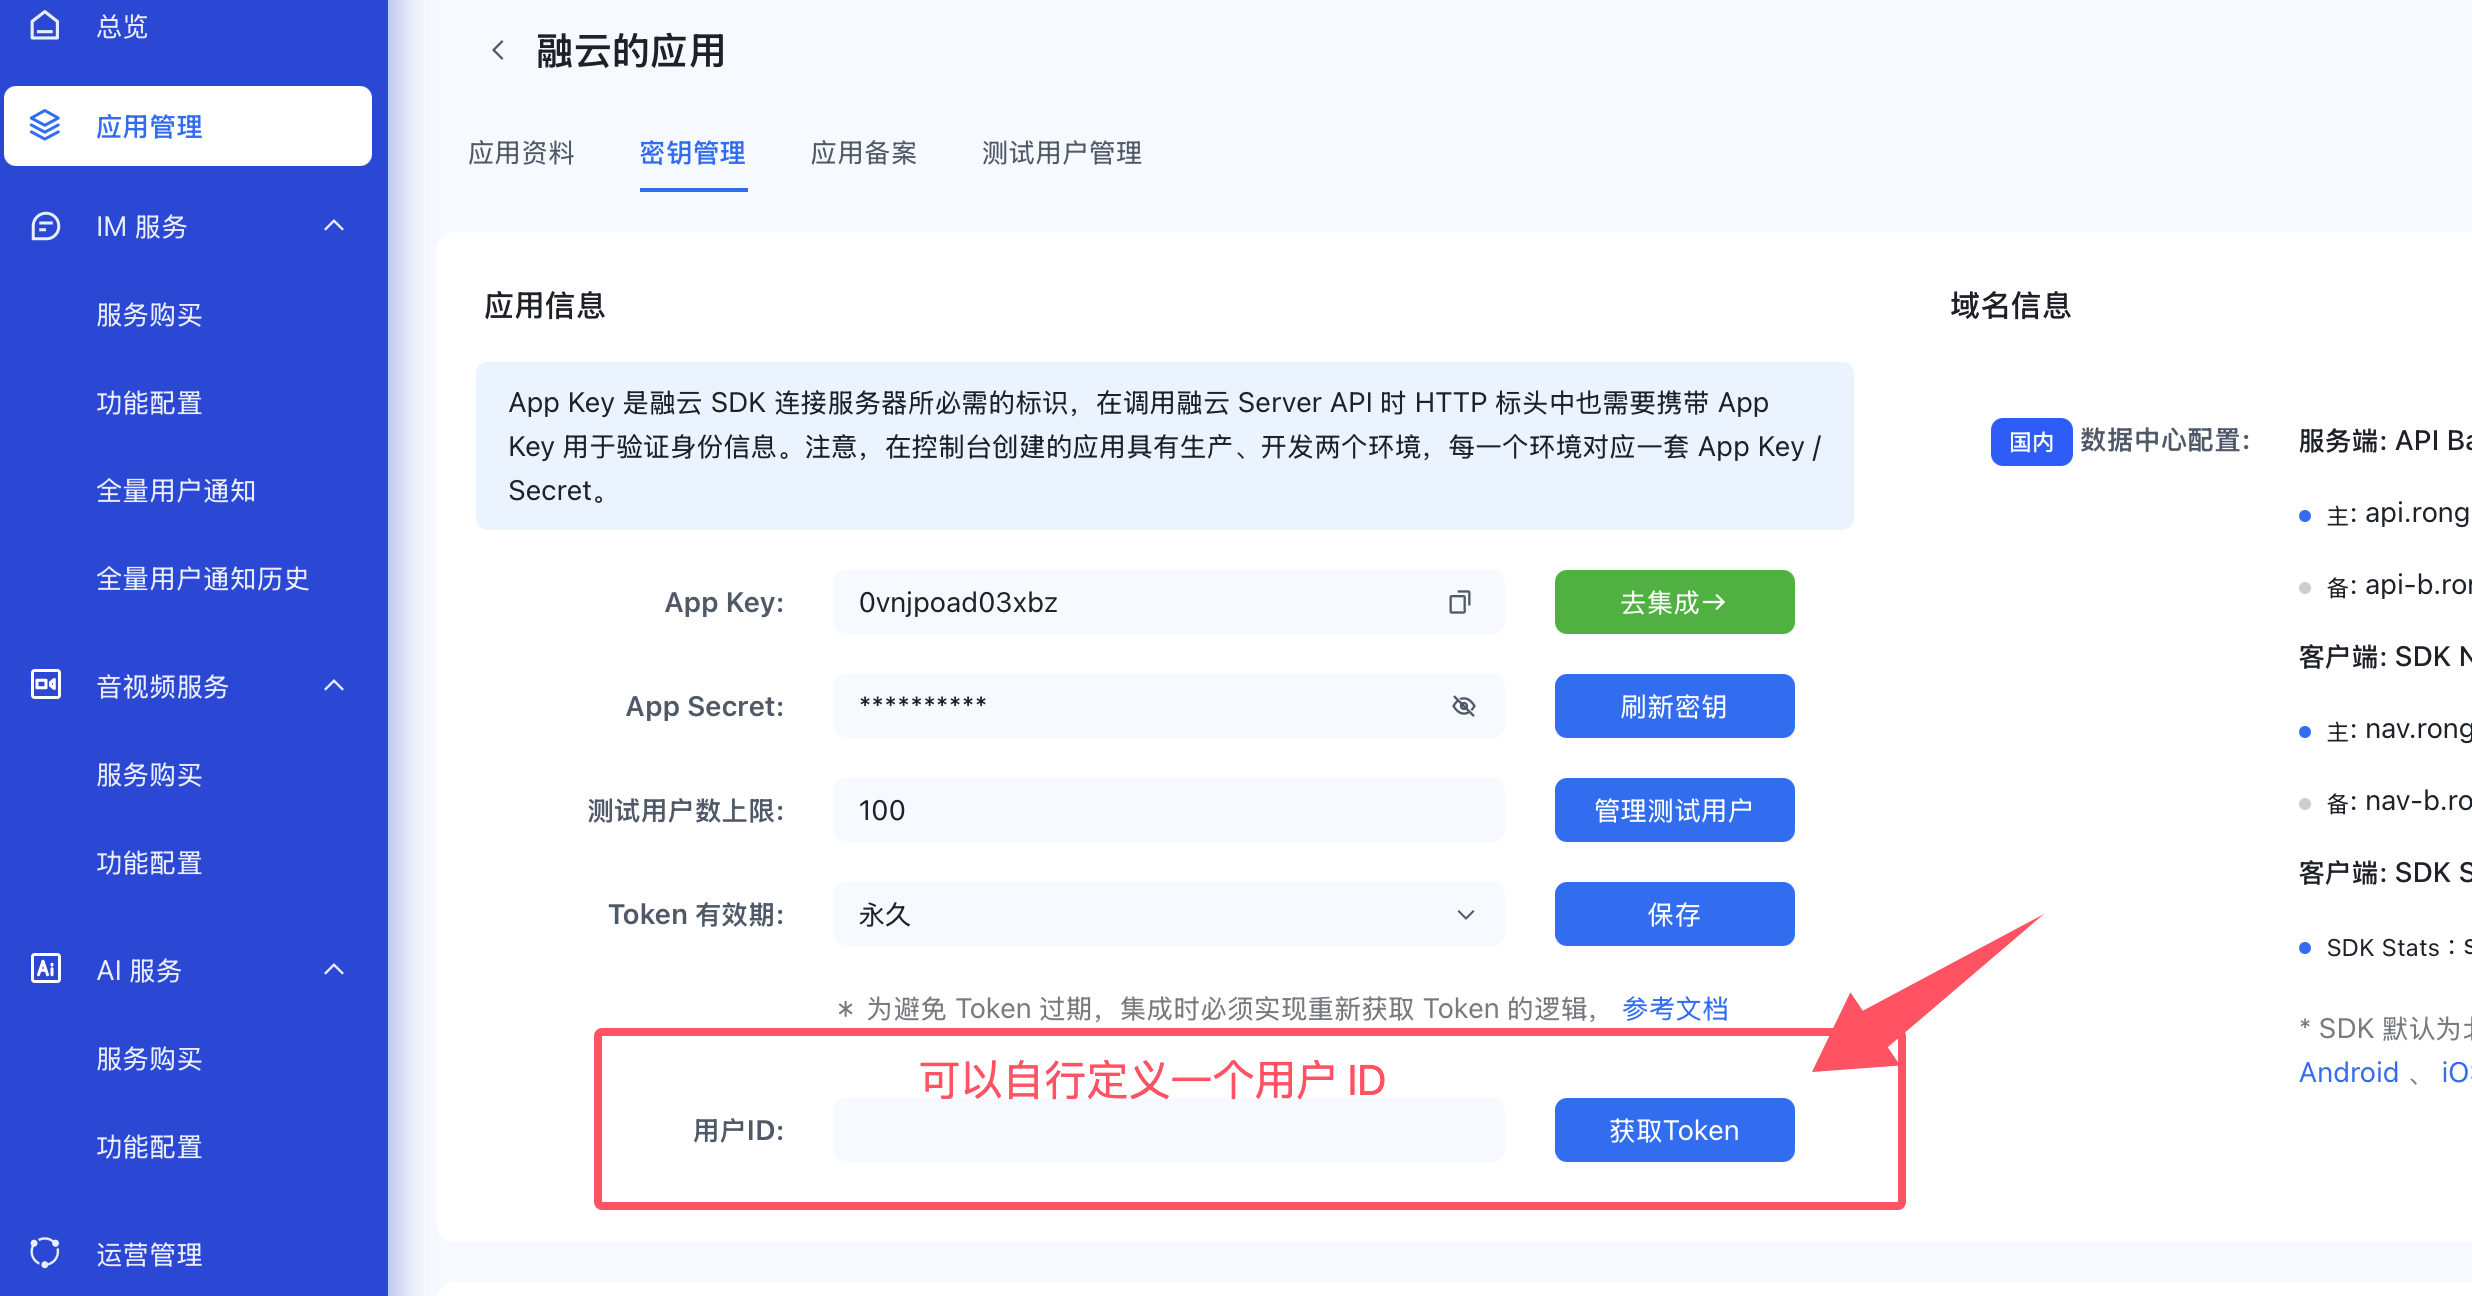This screenshot has height=1296, width=2472.
Task: Click the 总览 home icon in sidebar
Action: [45, 25]
